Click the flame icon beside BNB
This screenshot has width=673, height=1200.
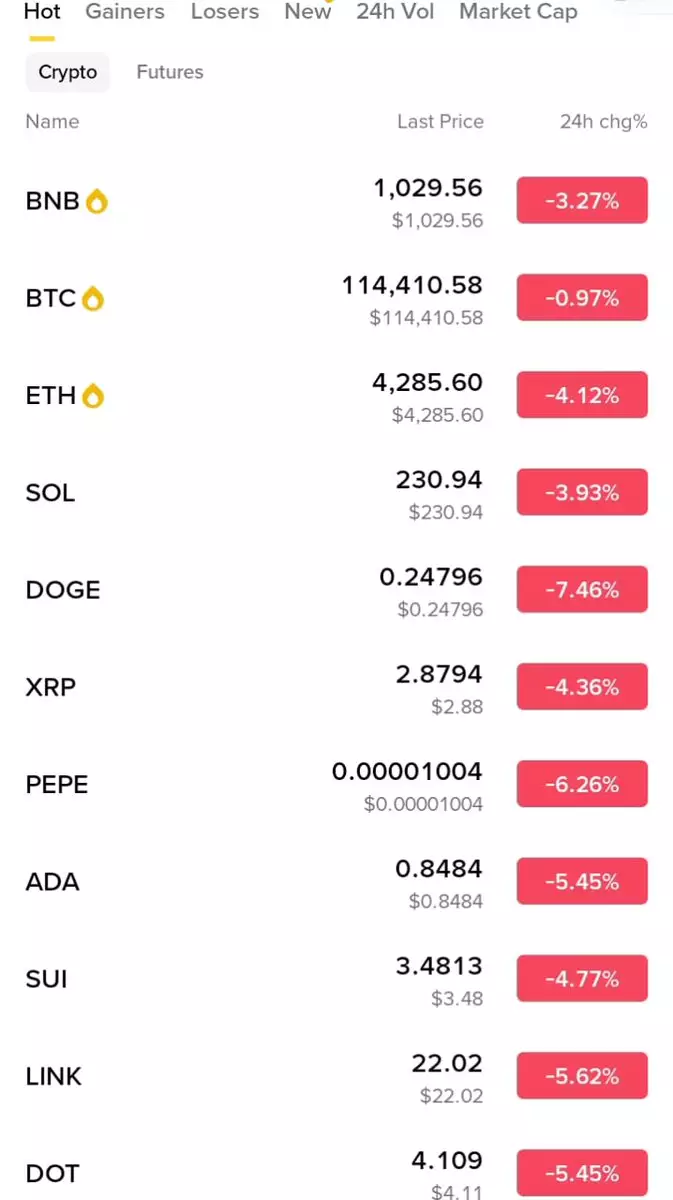coord(96,201)
